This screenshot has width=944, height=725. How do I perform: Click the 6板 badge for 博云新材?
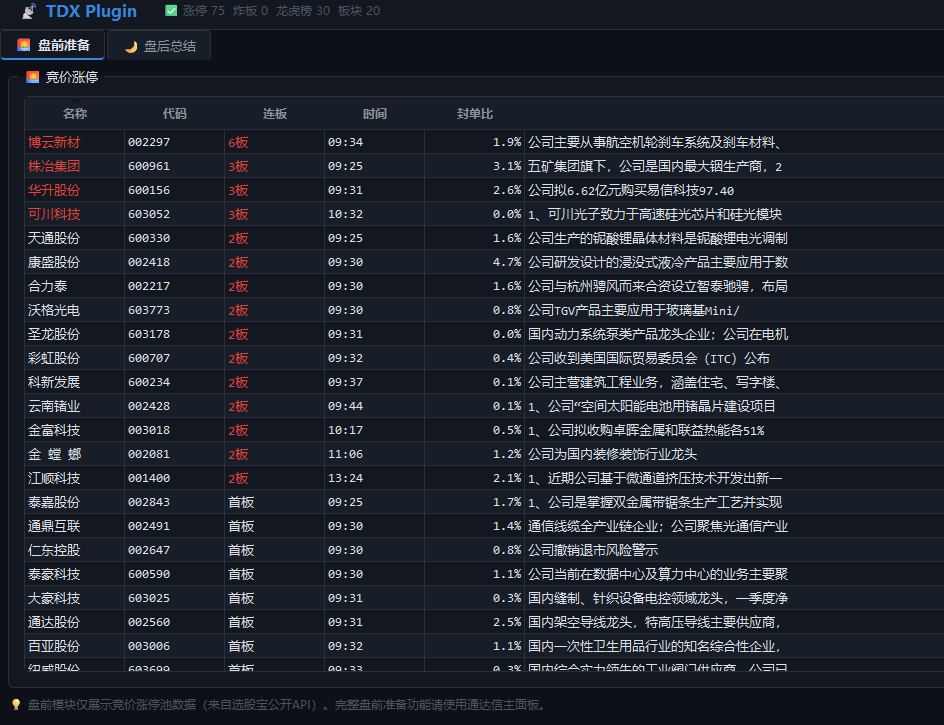point(238,142)
